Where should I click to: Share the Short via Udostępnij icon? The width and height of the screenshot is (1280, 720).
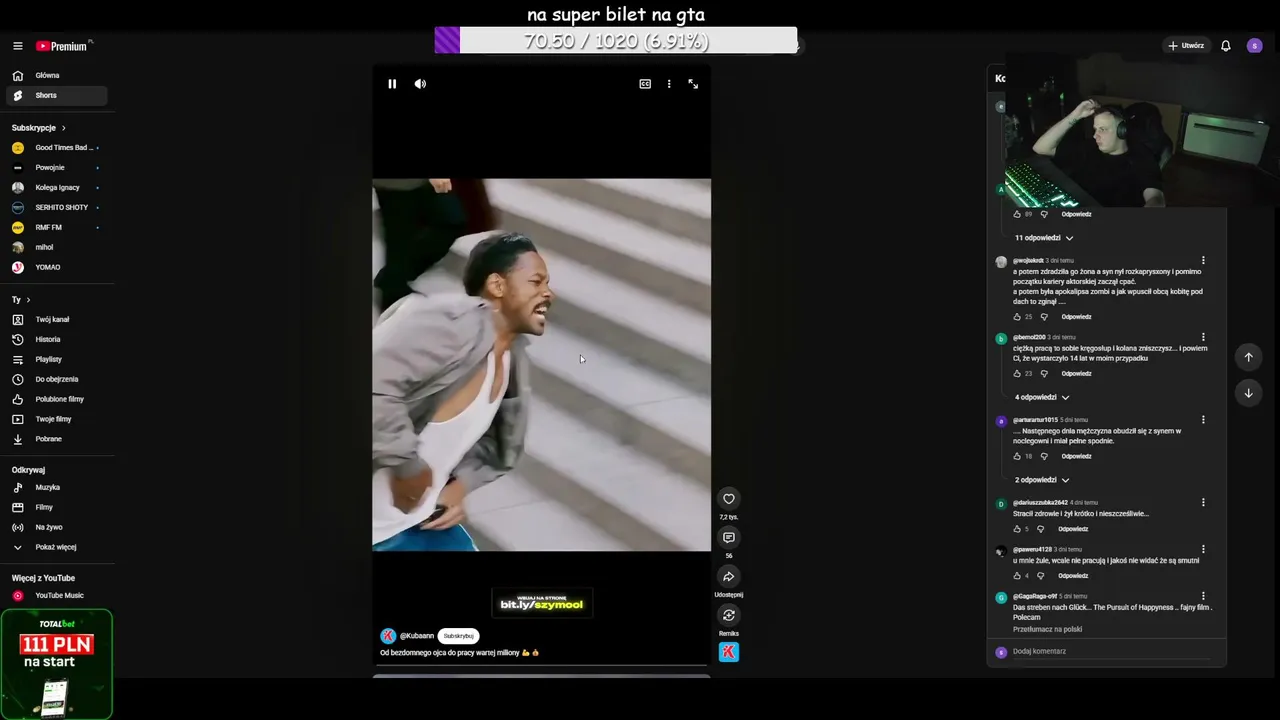tap(729, 577)
